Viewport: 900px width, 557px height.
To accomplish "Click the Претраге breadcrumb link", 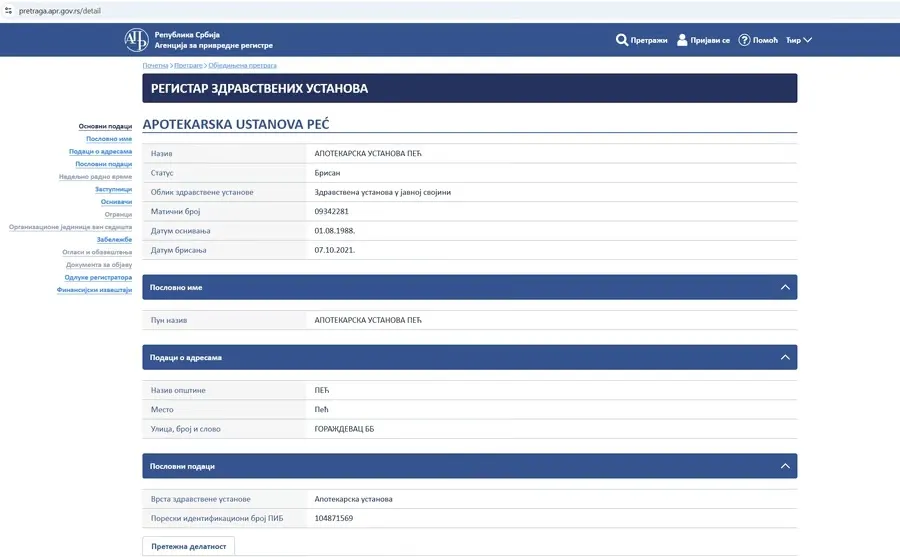I will 188,65.
